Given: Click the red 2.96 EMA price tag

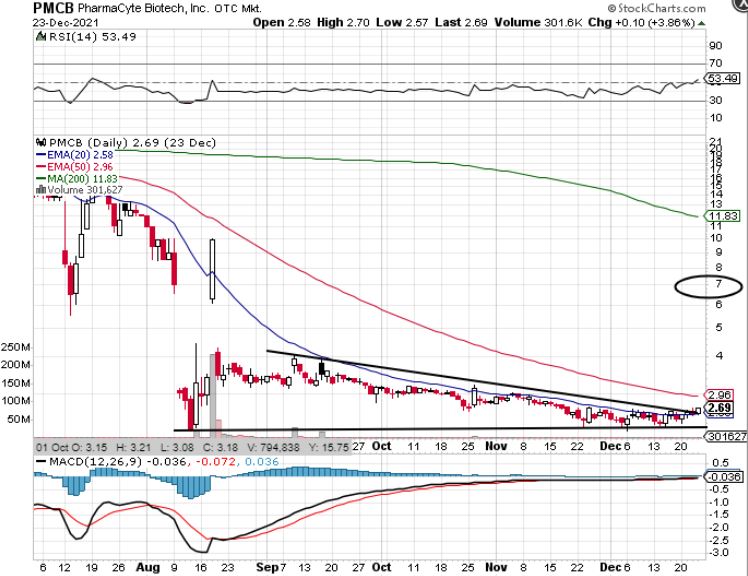Looking at the screenshot, I should [721, 395].
